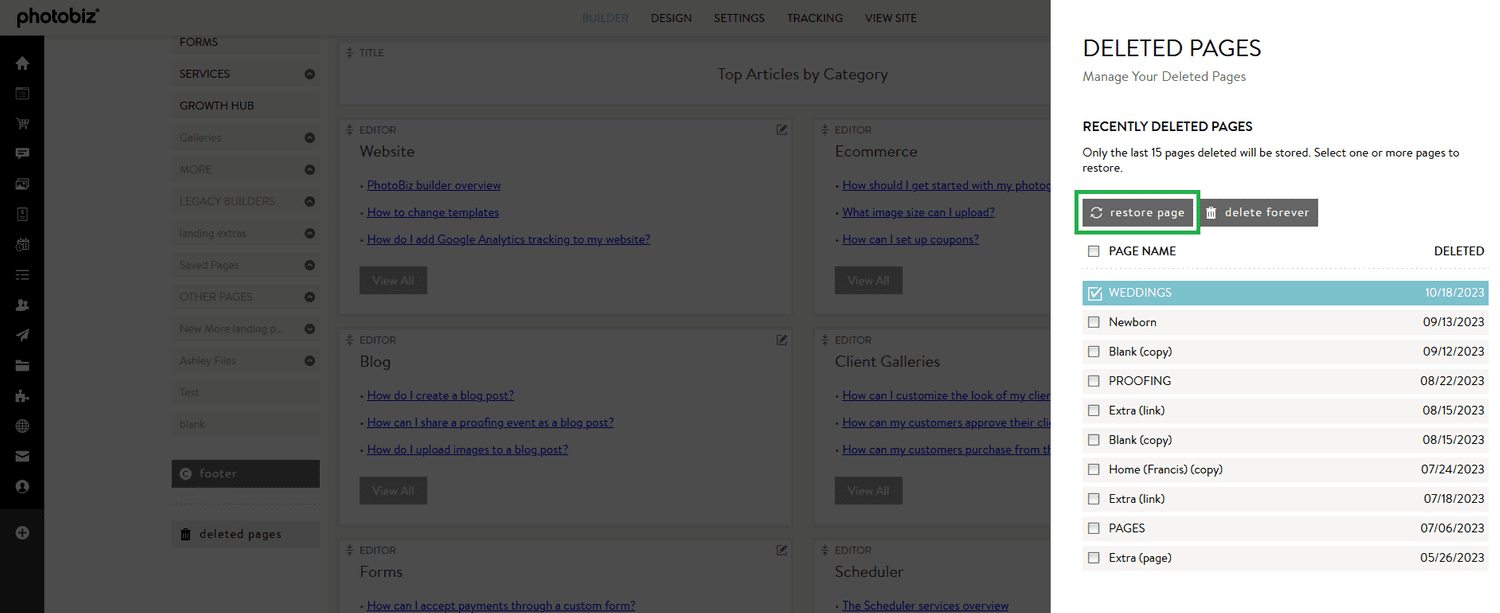1500x613 pixels.
Task: Toggle the landing extras group arrow
Action: click(309, 233)
